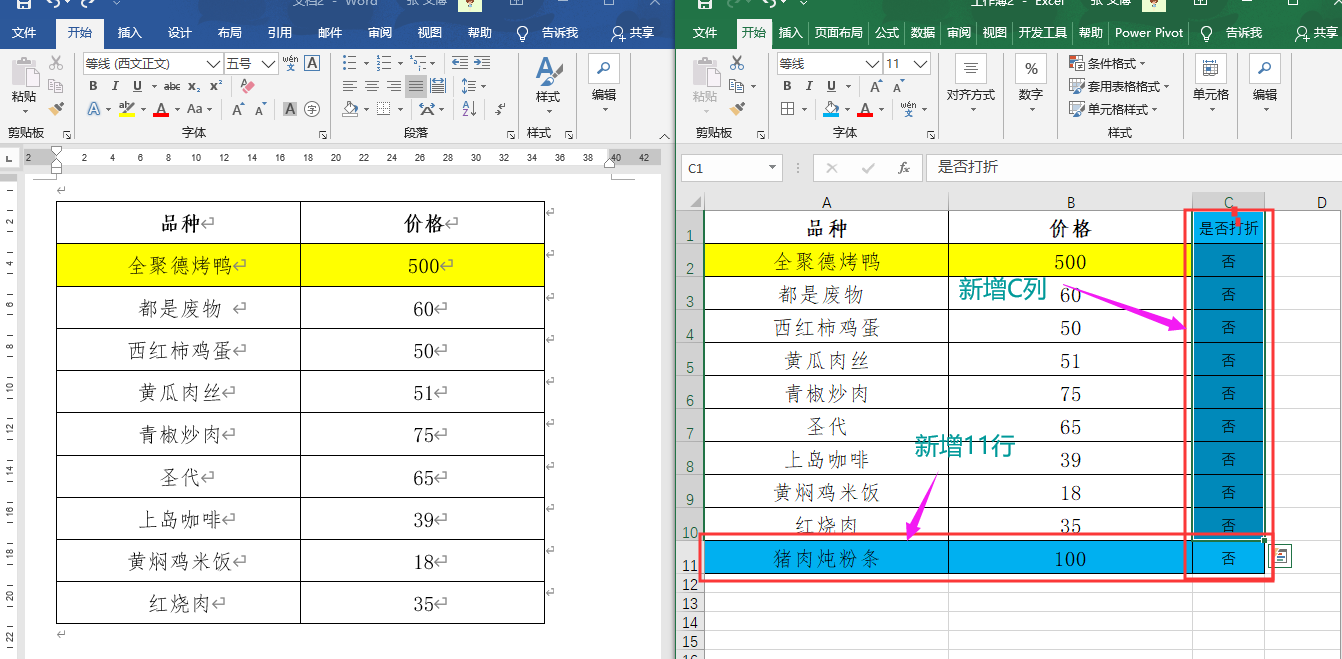The height and width of the screenshot is (659, 1342).
Task: Toggle Italic in Word ribbon
Action: click(115, 86)
